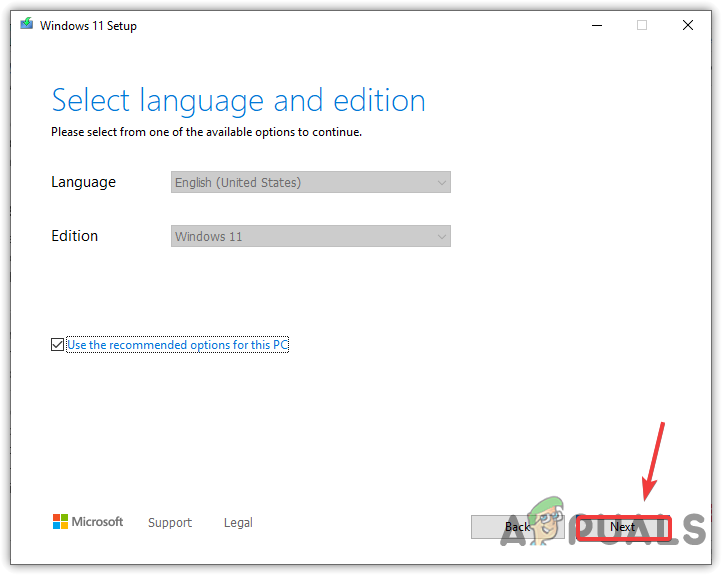Click the 'Select language and edition' heading
Screen dimensions: 722x575
coord(239,101)
